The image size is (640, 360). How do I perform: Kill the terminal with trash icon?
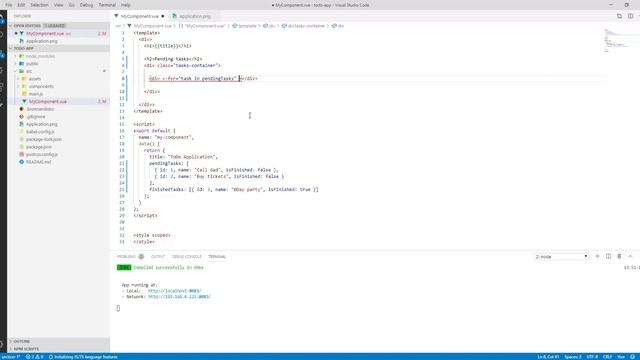[619, 256]
